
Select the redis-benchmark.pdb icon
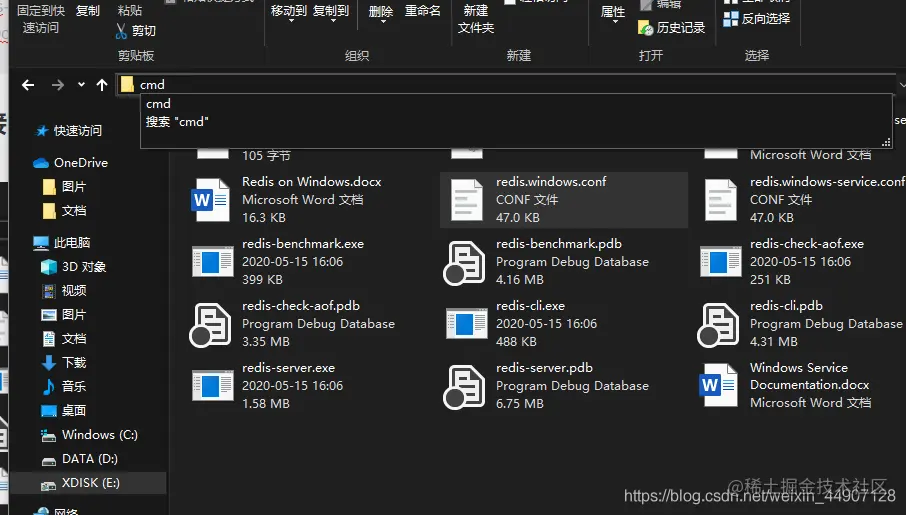pyautogui.click(x=464, y=263)
